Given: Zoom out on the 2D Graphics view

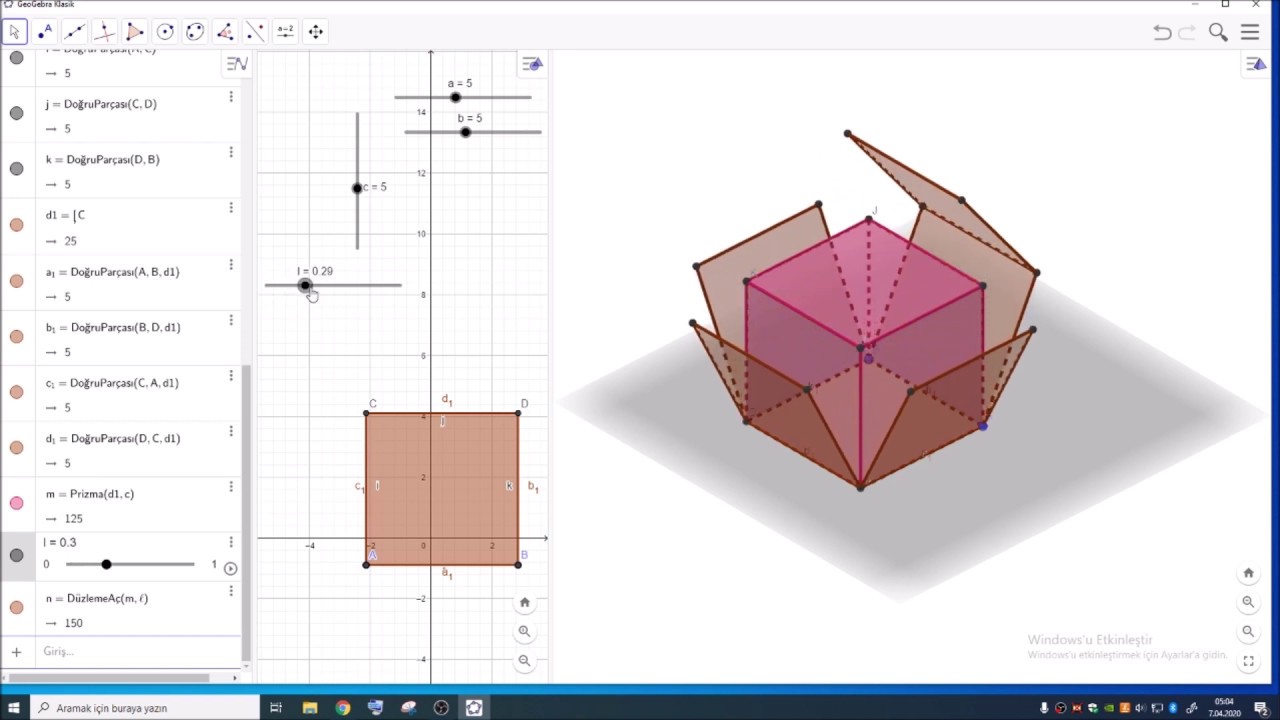Looking at the screenshot, I should click(x=524, y=660).
